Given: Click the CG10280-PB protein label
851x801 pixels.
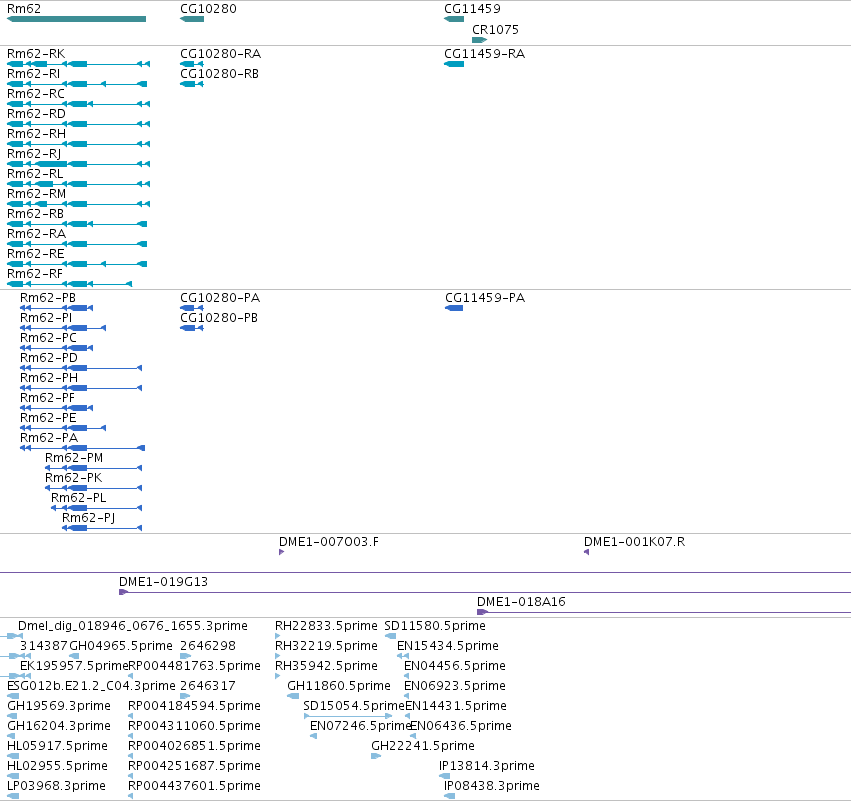Looking at the screenshot, I should coord(219,318).
